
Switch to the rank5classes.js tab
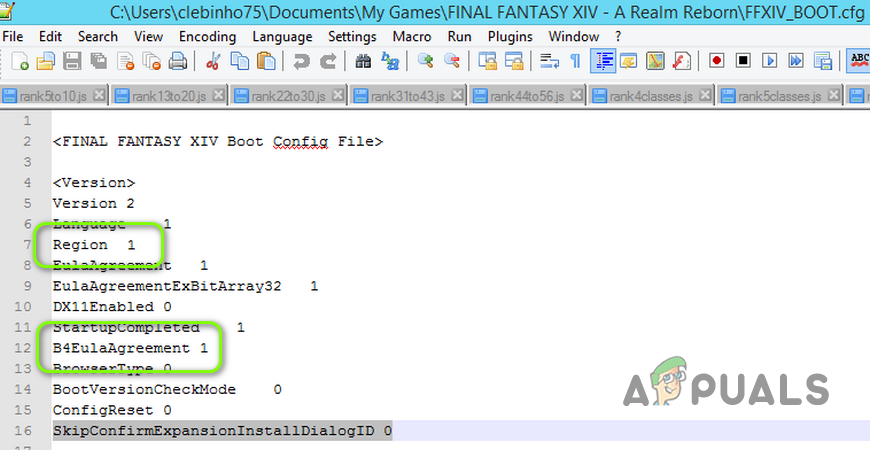pos(779,96)
